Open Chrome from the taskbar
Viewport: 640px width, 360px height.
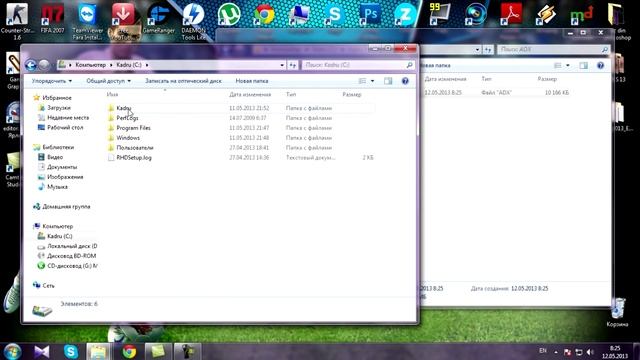click(129, 351)
